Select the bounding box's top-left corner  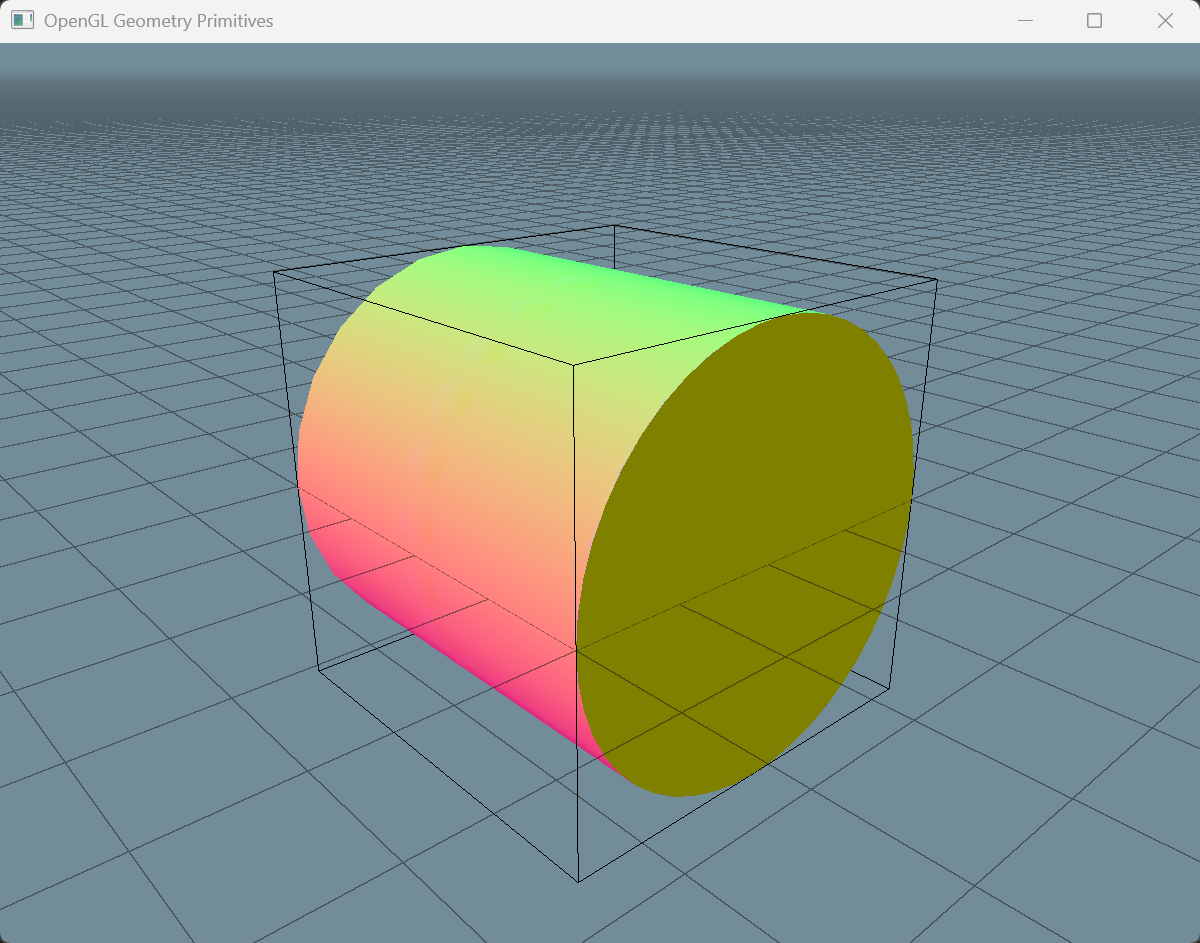[274, 270]
